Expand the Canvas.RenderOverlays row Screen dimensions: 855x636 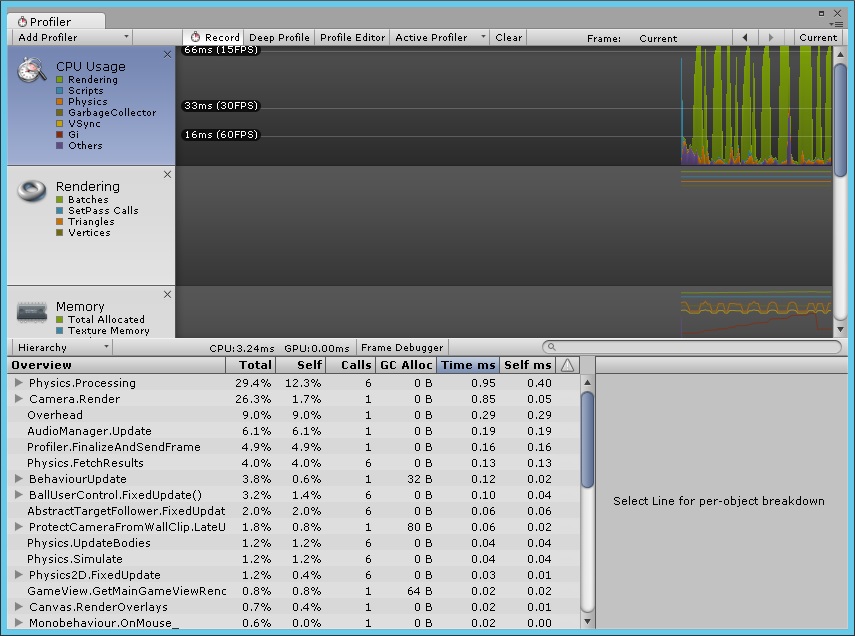click(19, 607)
